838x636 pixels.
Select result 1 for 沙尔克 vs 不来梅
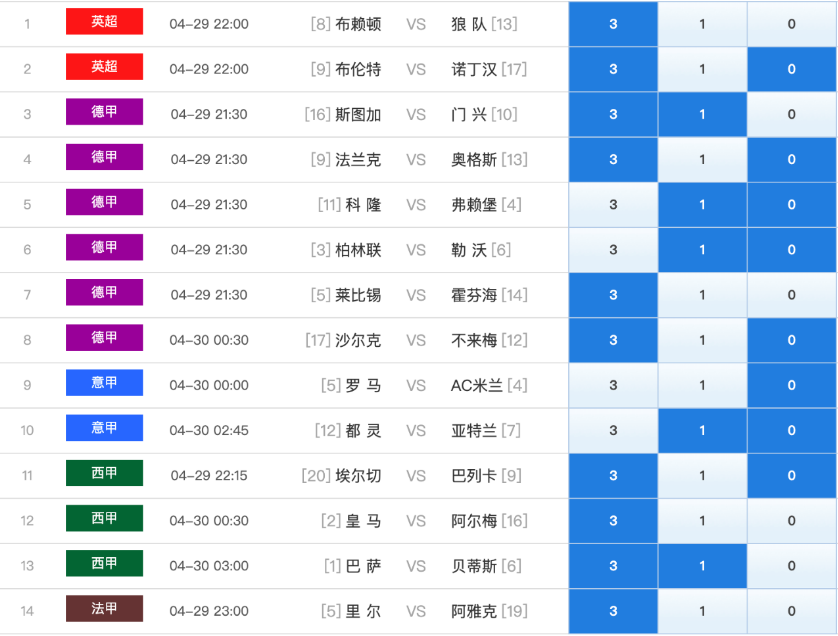tap(702, 340)
